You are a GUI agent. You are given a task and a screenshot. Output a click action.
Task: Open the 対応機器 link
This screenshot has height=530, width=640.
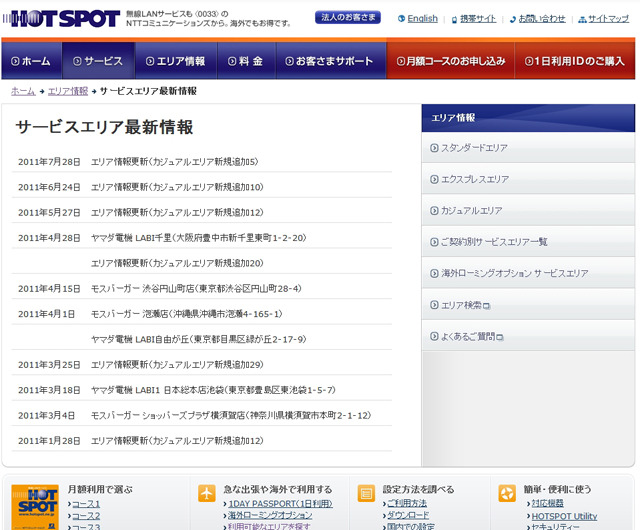pos(547,503)
